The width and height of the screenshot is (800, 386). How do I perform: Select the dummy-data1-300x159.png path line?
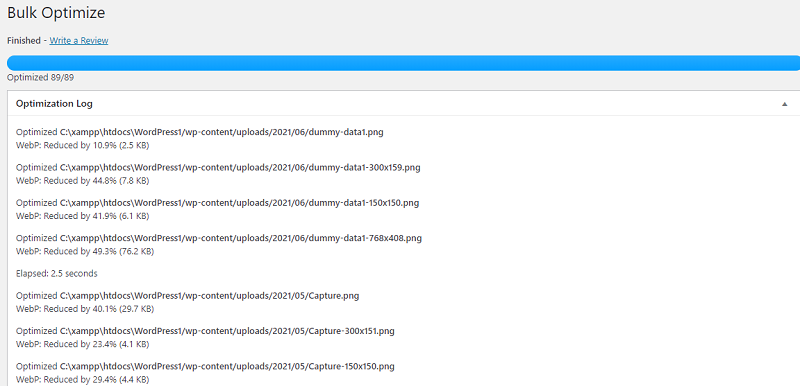218,167
